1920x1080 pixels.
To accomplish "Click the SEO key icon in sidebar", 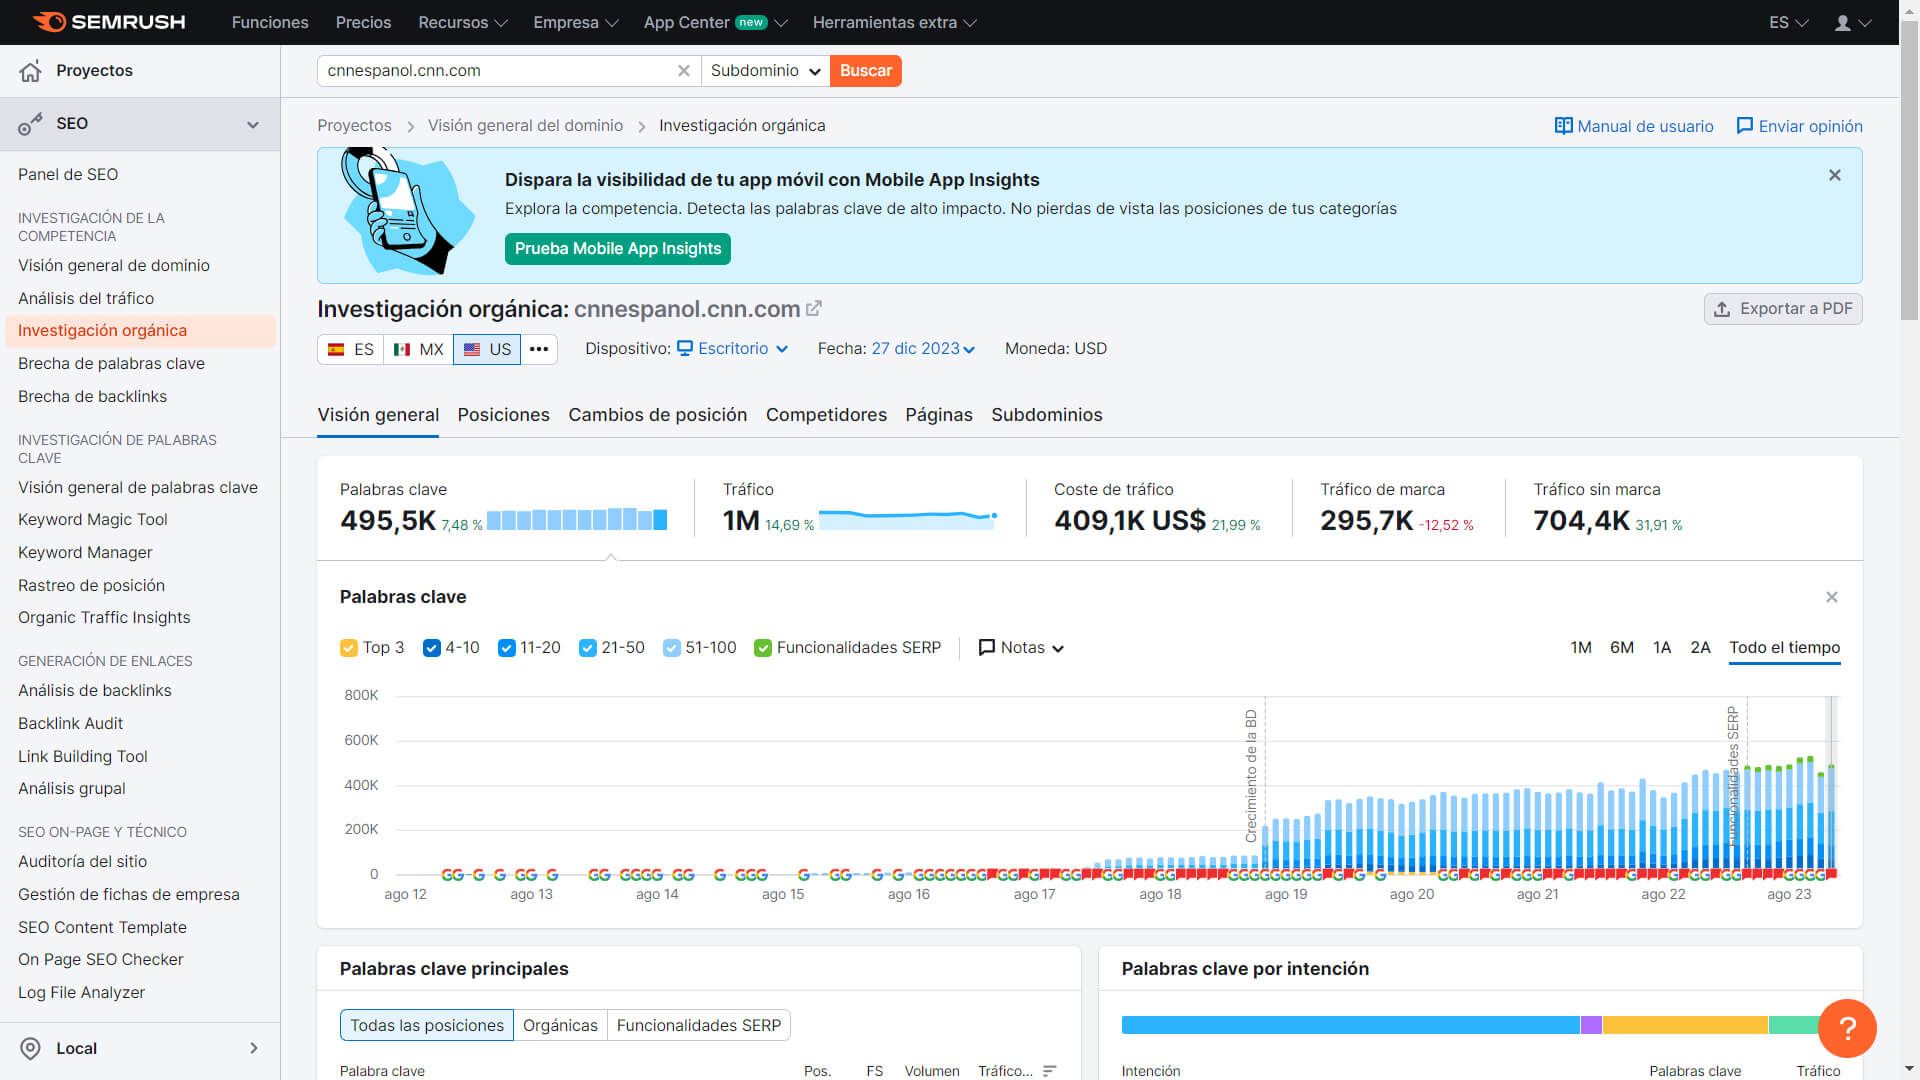I will coord(31,124).
